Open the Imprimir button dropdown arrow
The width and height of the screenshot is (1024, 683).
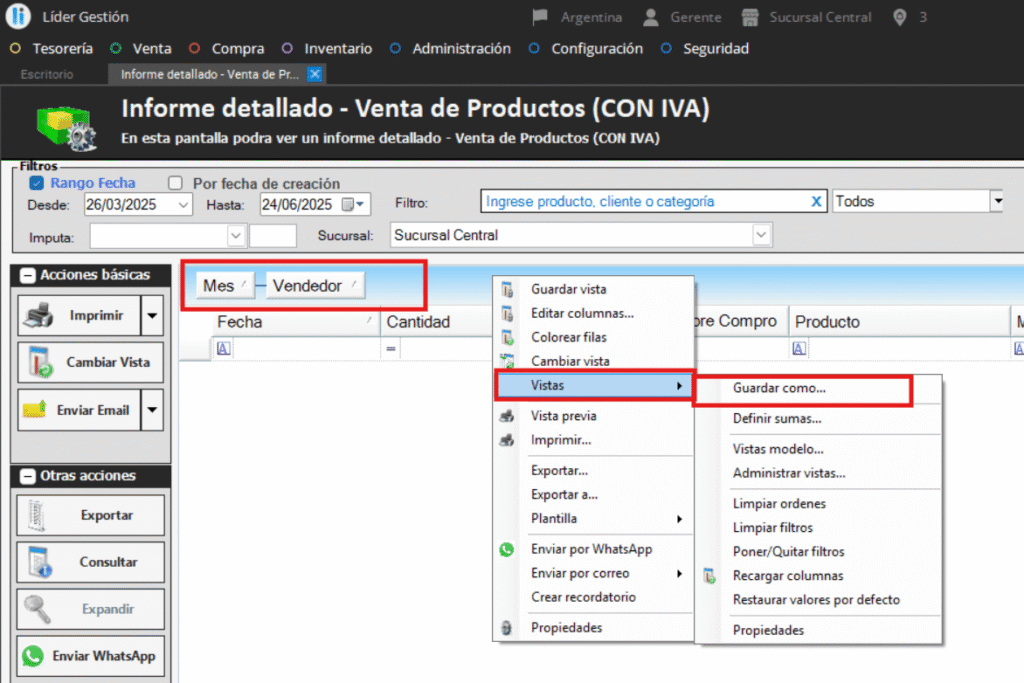[152, 316]
